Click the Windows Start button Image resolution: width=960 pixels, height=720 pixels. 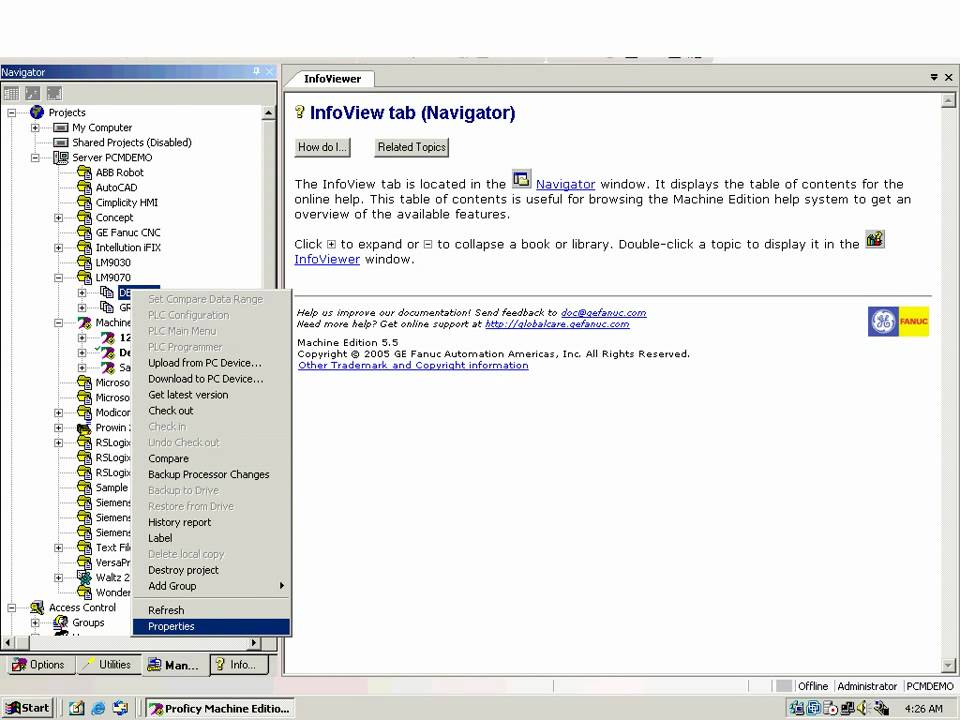tap(28, 708)
